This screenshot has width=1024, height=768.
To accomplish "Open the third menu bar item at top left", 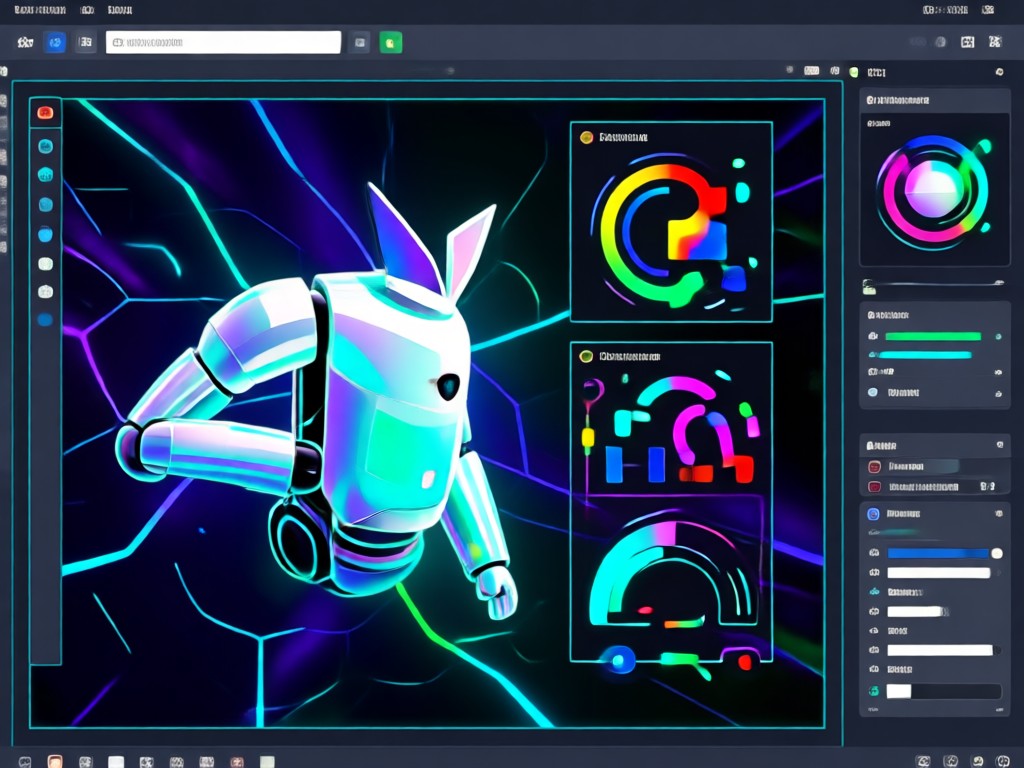I will point(120,10).
